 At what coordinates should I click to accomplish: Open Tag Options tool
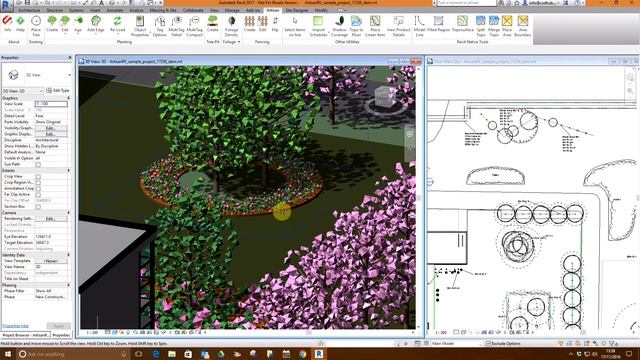(160, 26)
